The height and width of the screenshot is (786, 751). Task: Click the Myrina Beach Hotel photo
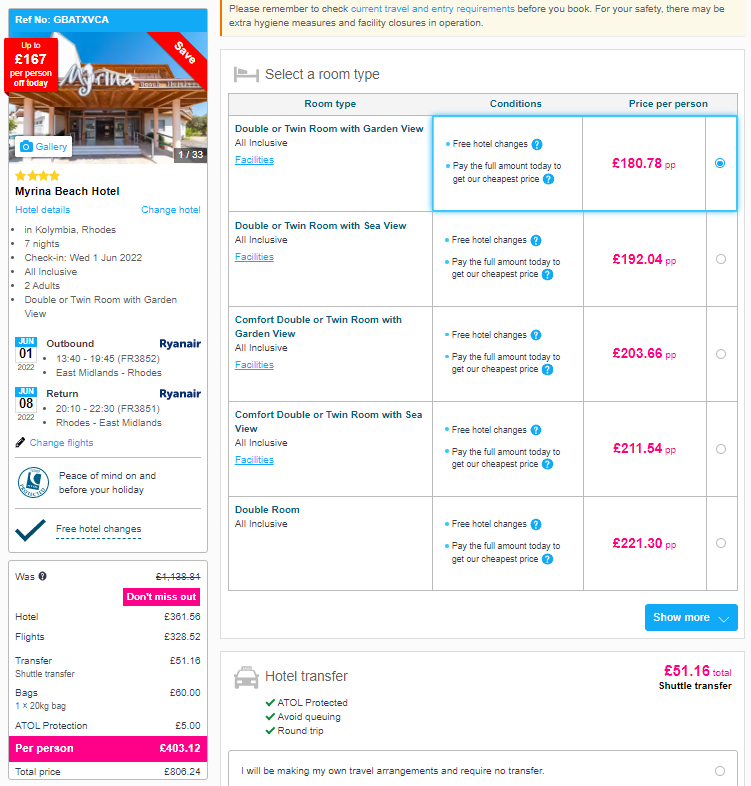[108, 98]
